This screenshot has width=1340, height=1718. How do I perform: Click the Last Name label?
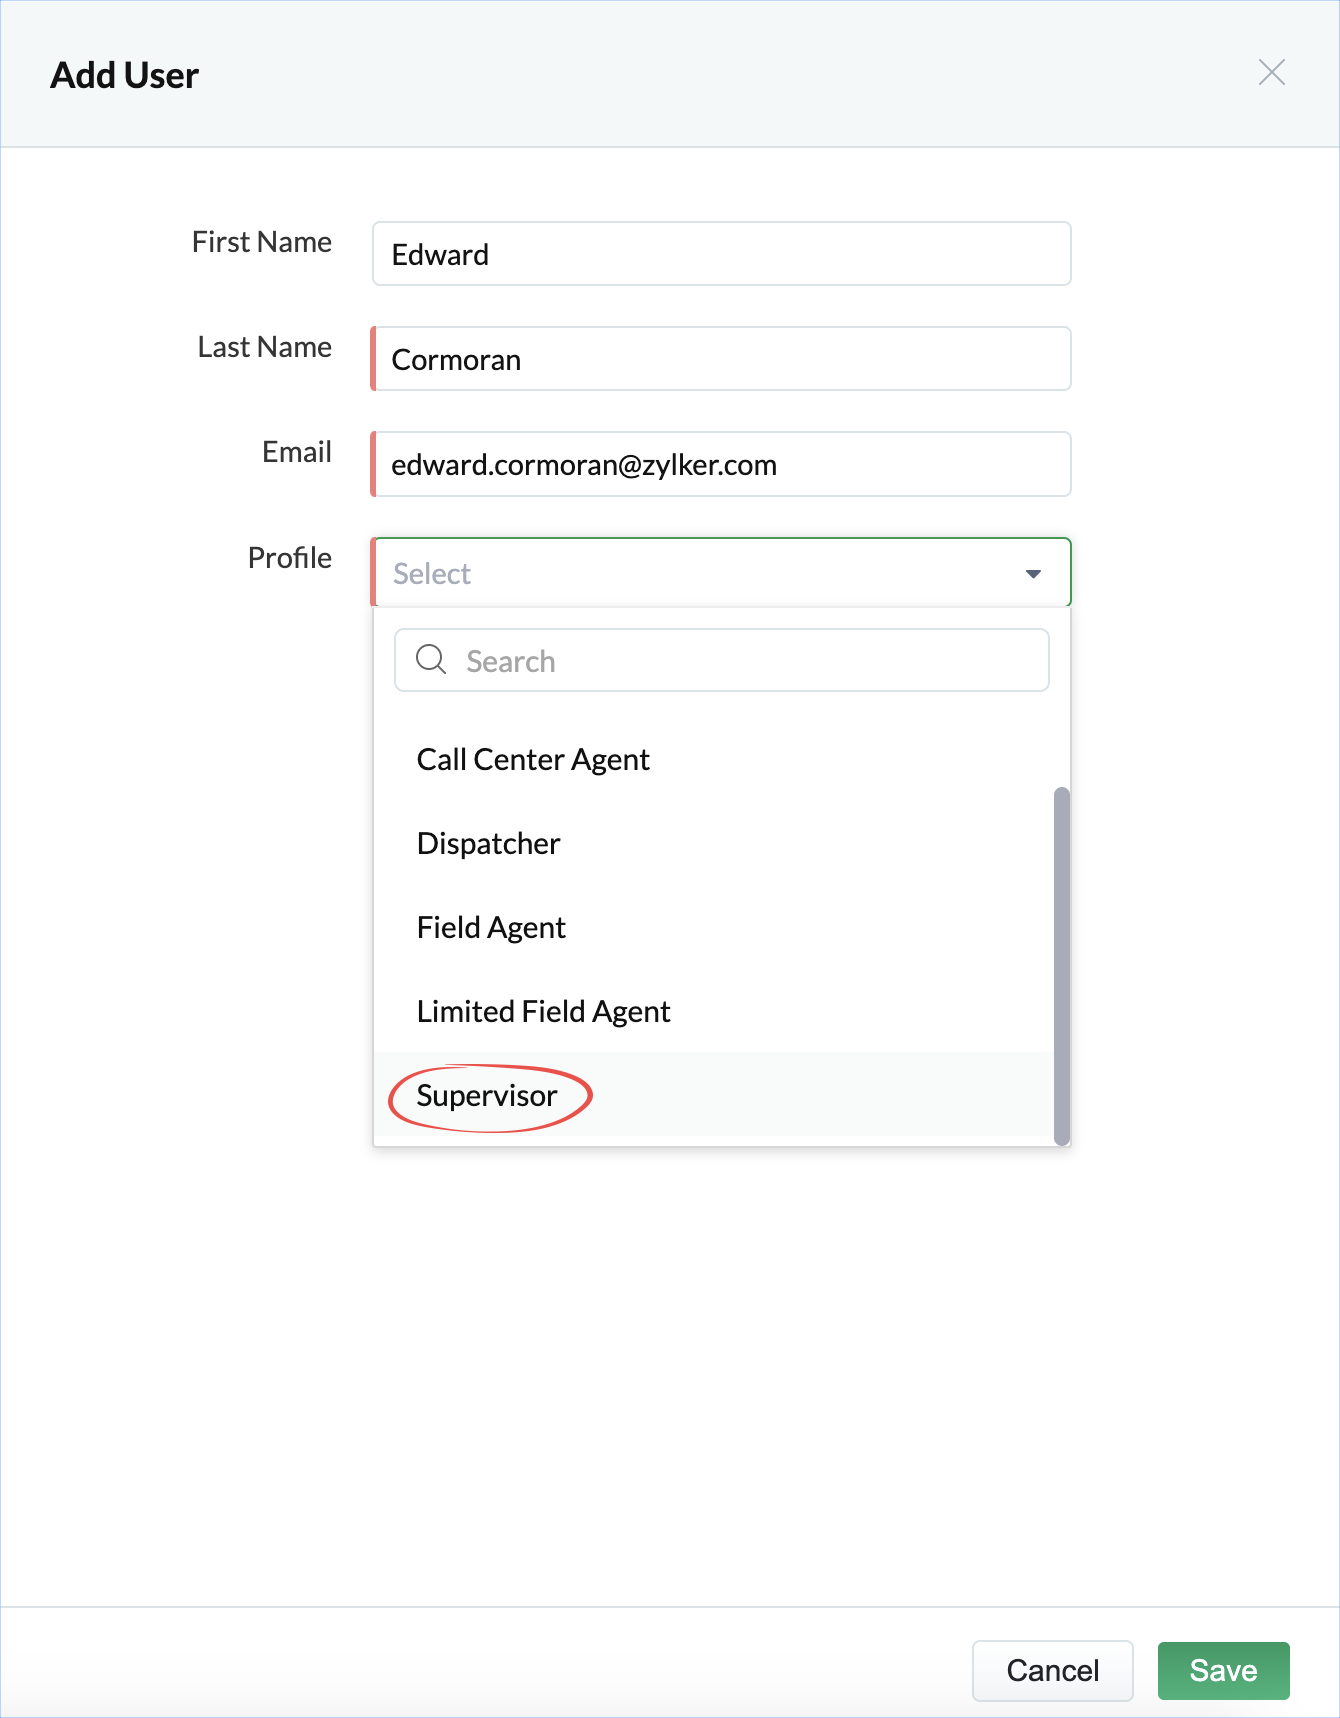pyautogui.click(x=265, y=347)
